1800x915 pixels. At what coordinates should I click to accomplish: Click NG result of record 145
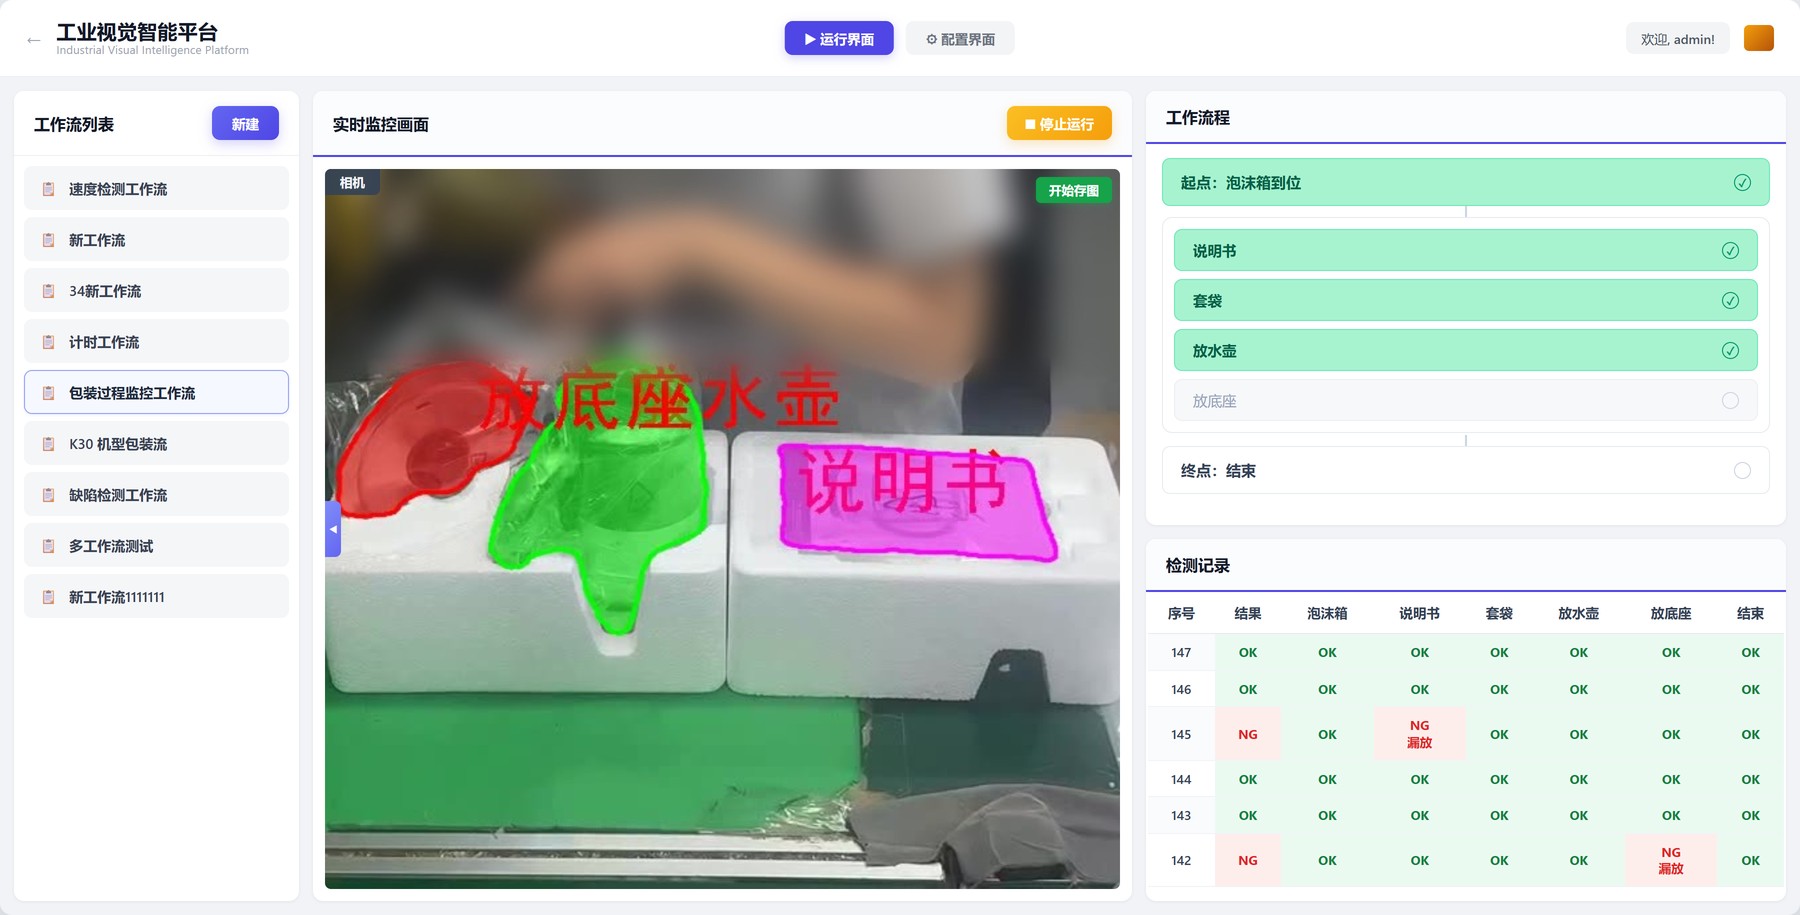(x=1248, y=734)
